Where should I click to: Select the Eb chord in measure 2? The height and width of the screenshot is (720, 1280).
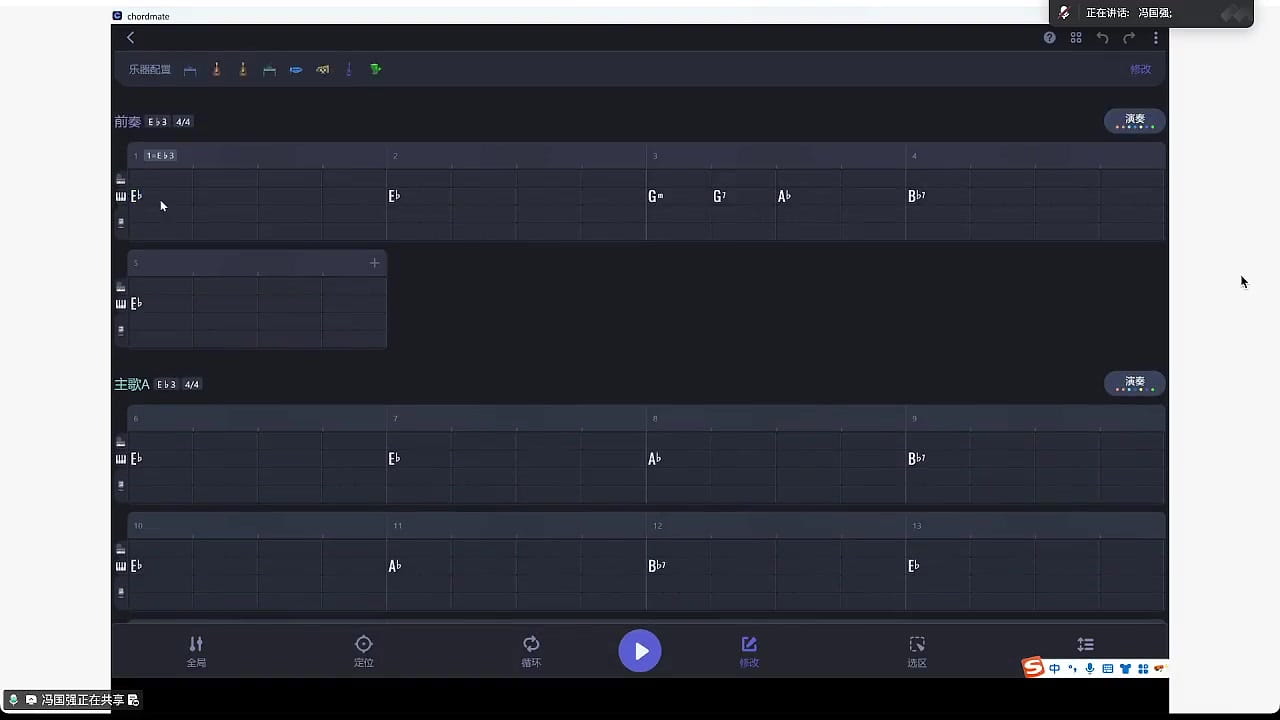tap(395, 196)
